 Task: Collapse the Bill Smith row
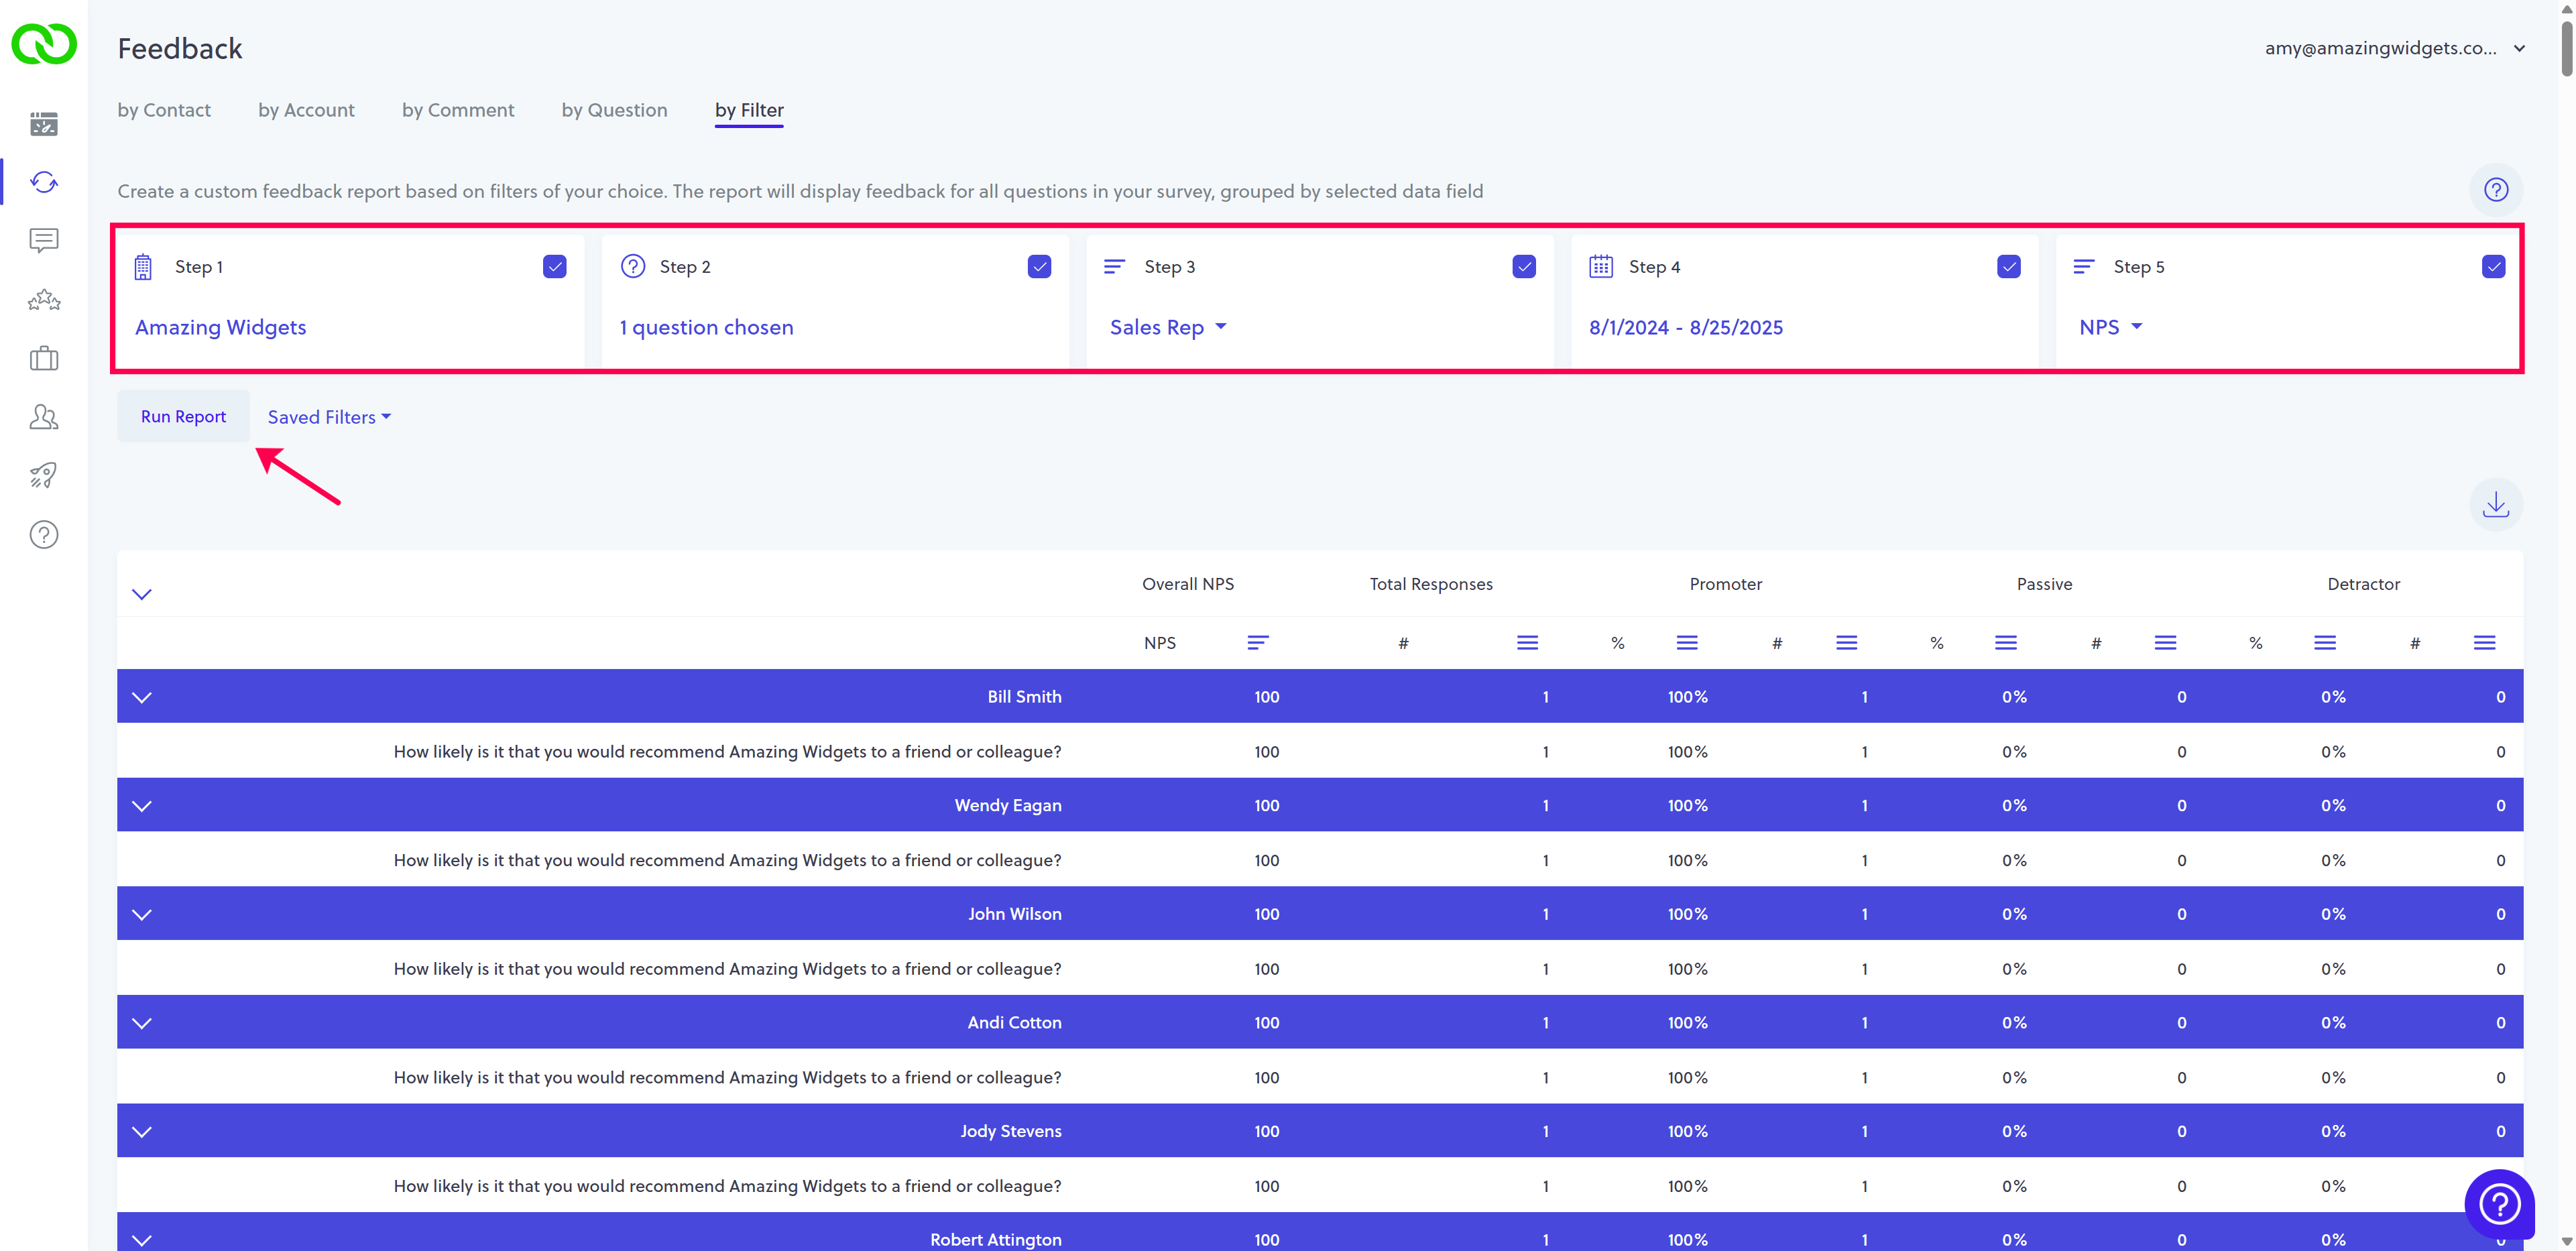pos(142,697)
